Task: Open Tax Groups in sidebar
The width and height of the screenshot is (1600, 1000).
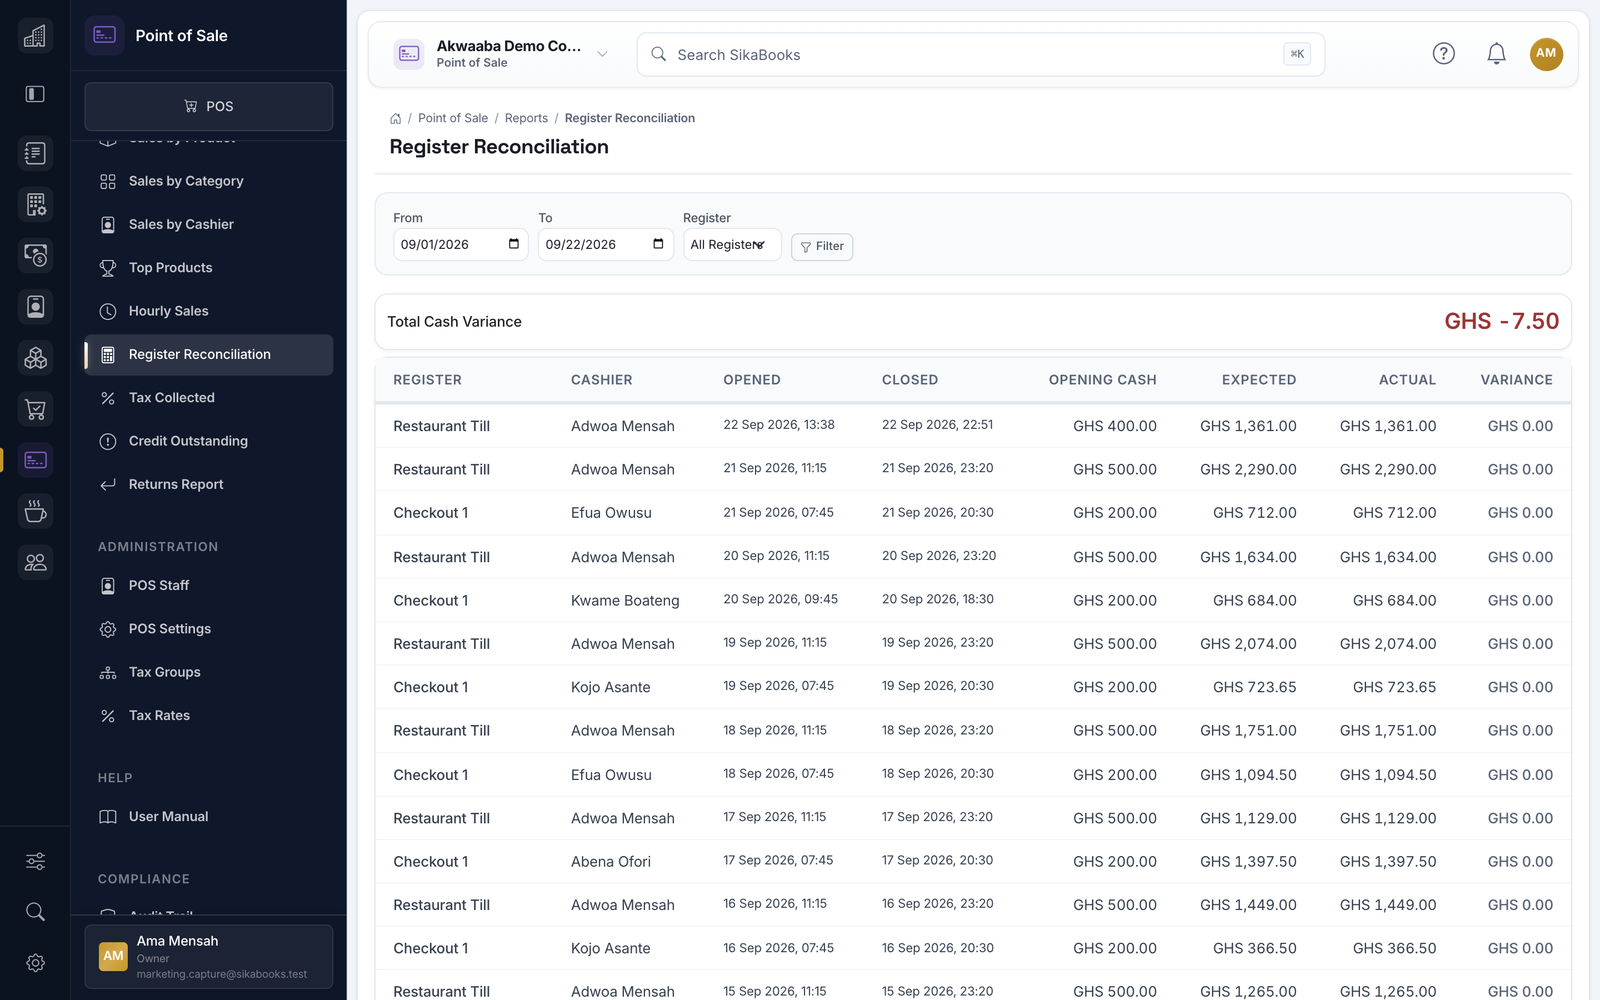Action: click(x=208, y=672)
